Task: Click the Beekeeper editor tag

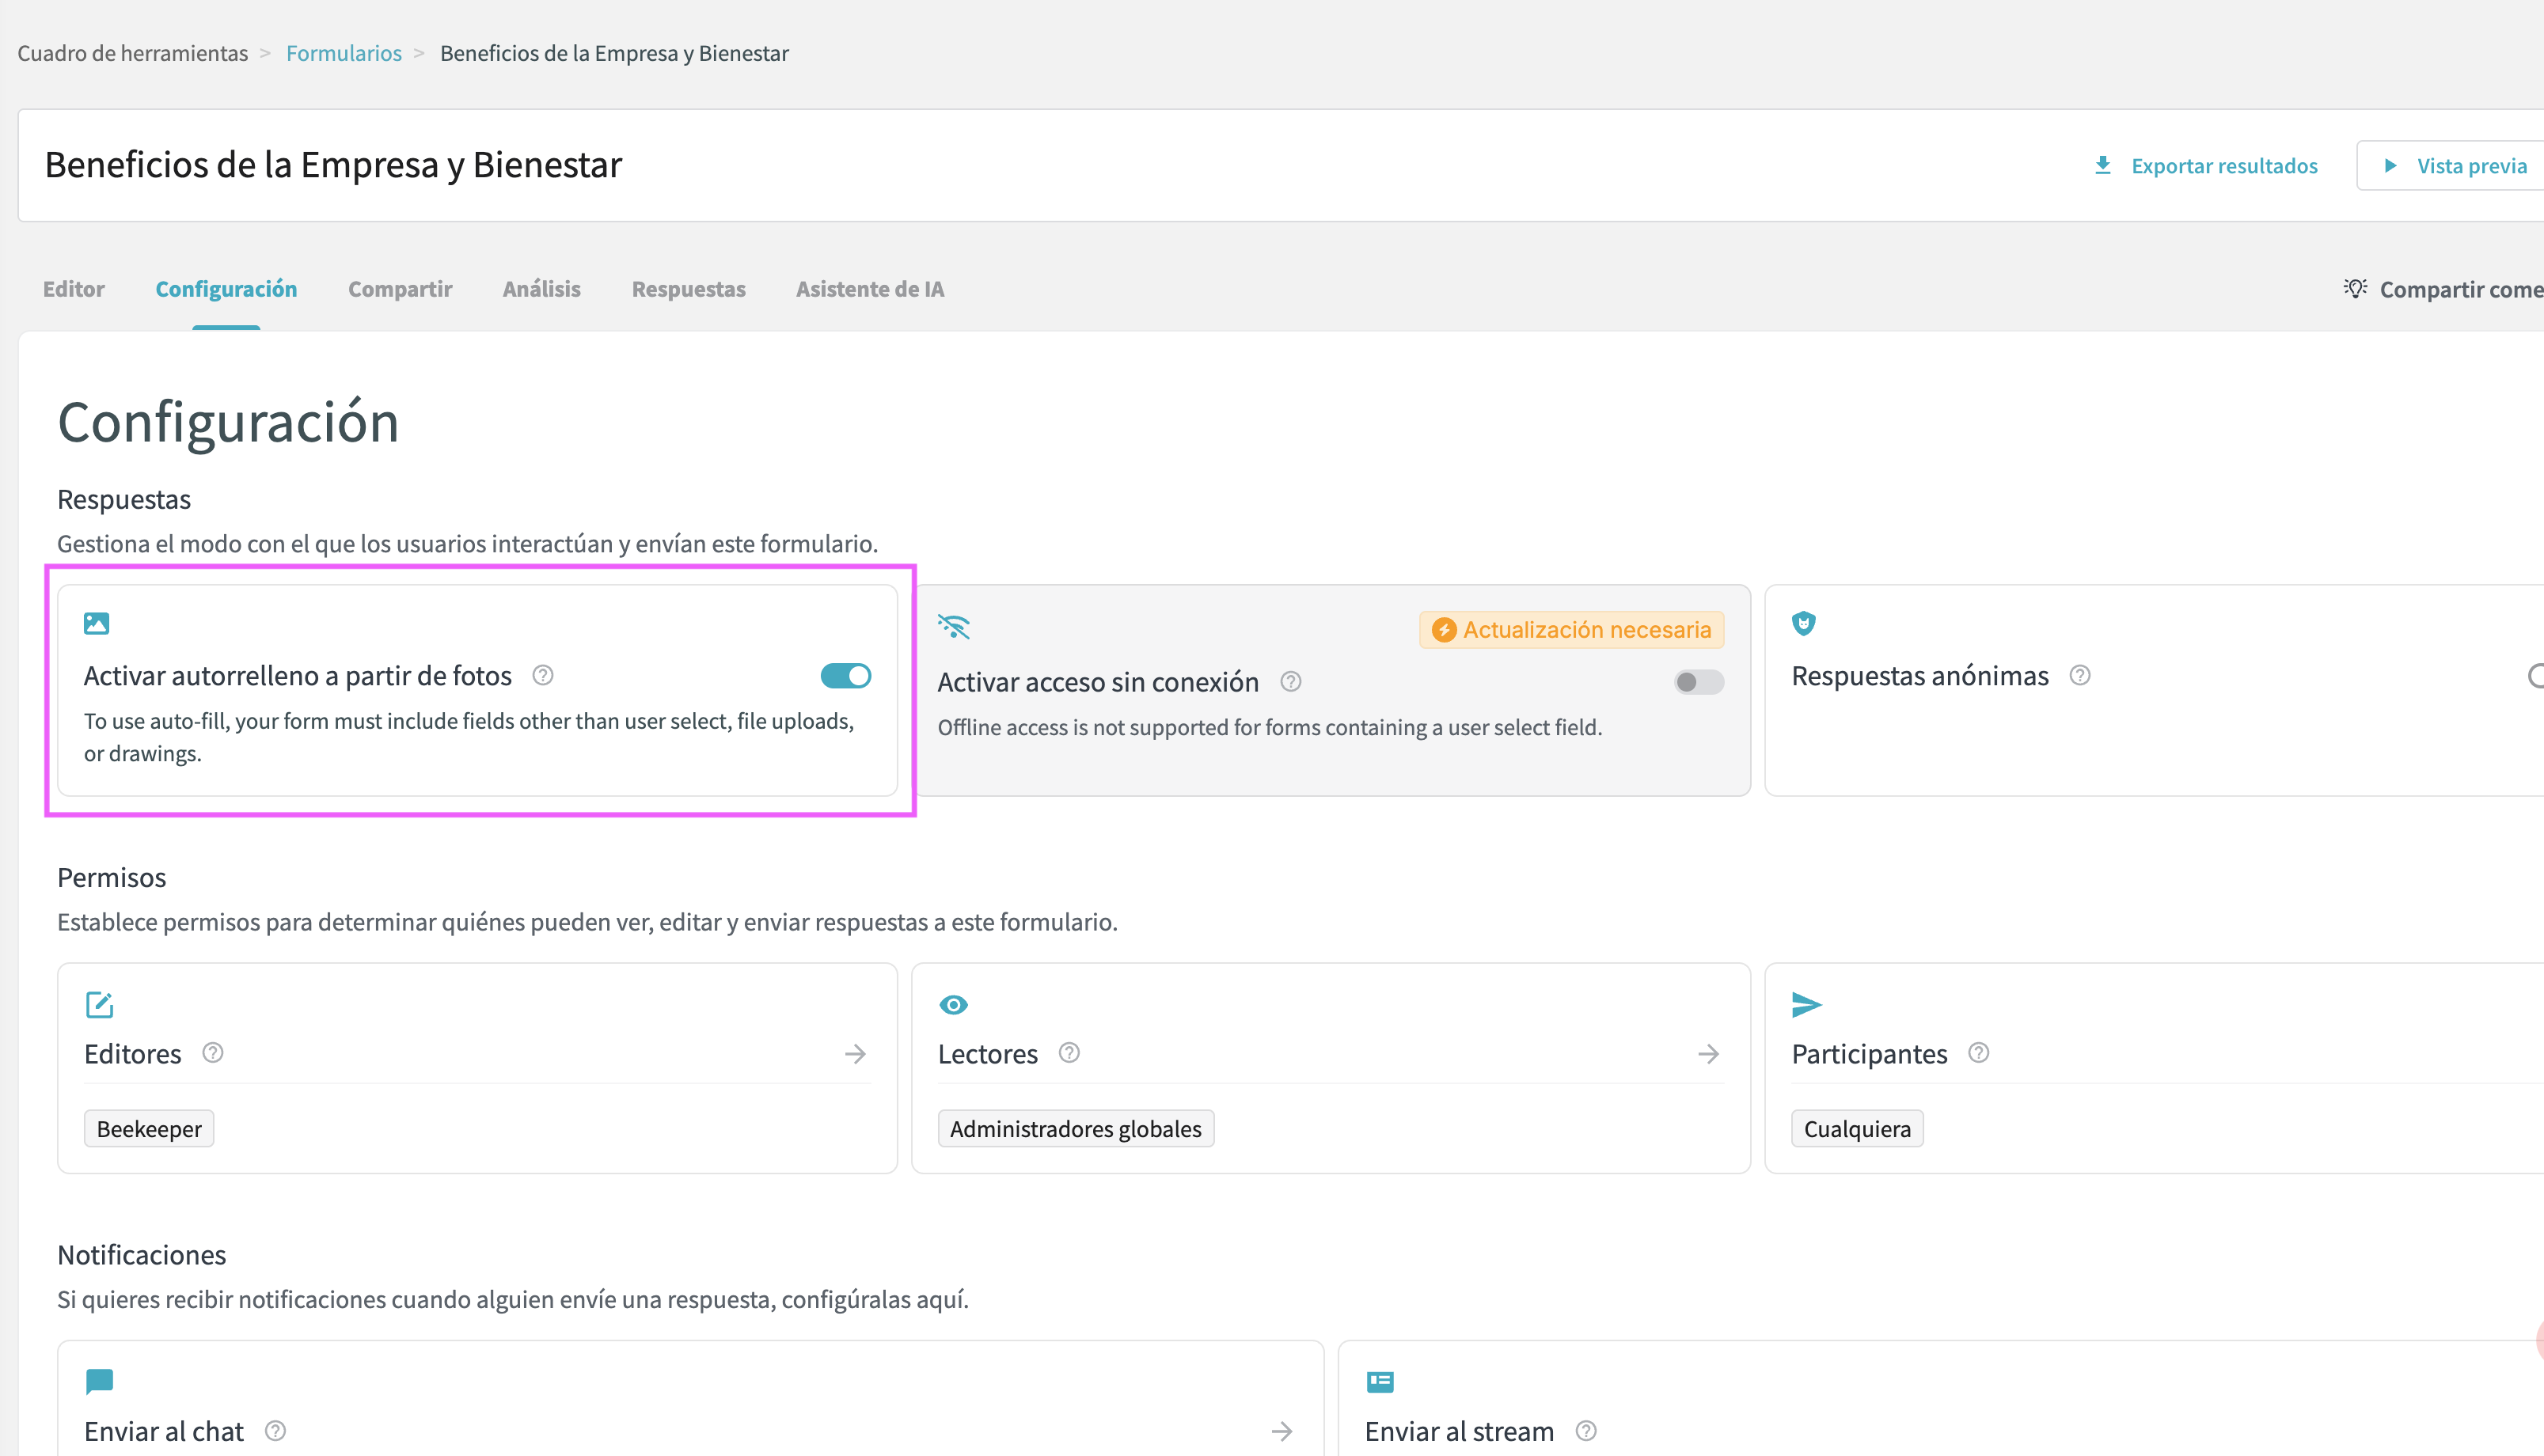Action: click(149, 1129)
